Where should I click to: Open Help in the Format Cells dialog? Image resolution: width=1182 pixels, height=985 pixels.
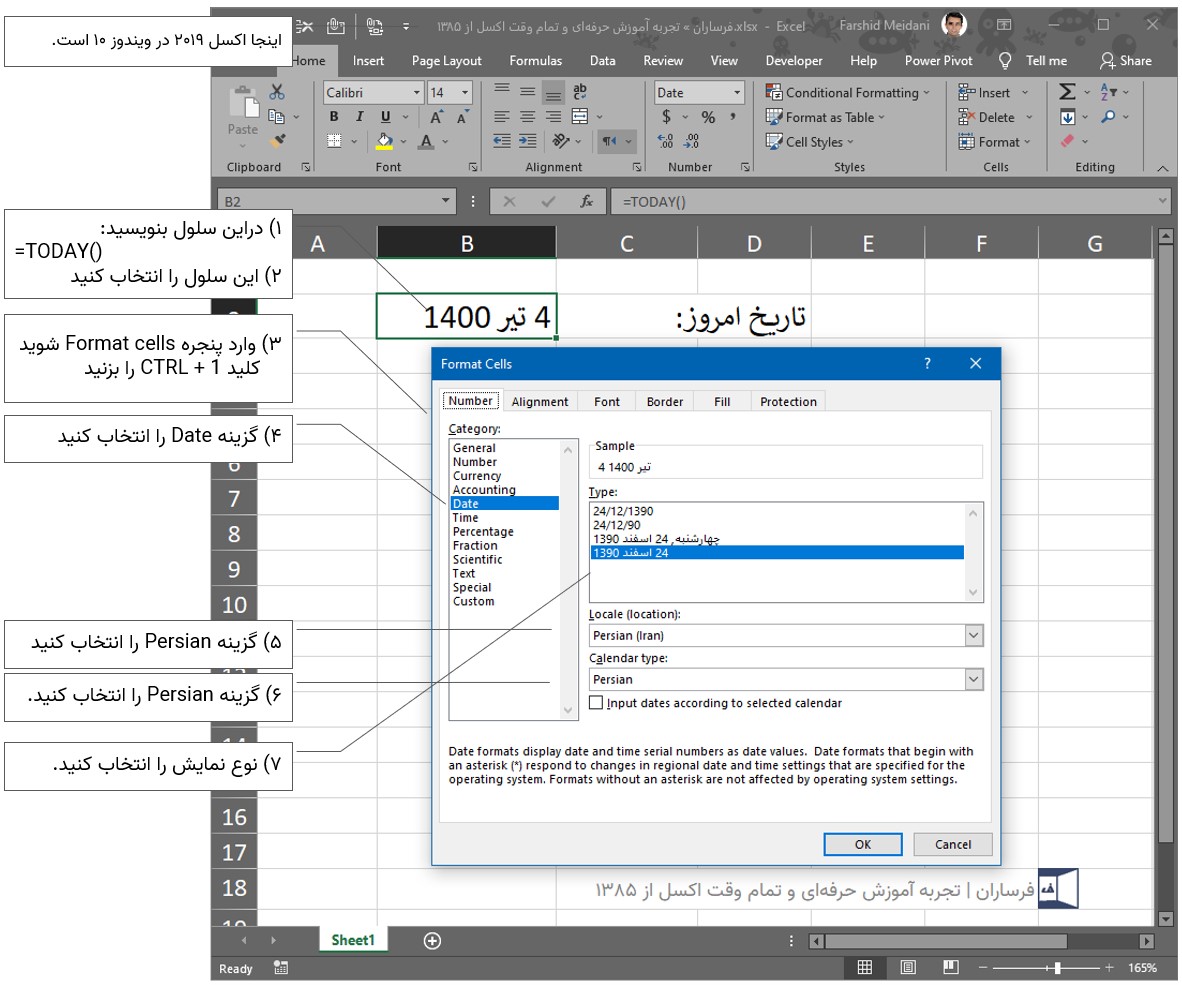click(x=927, y=363)
